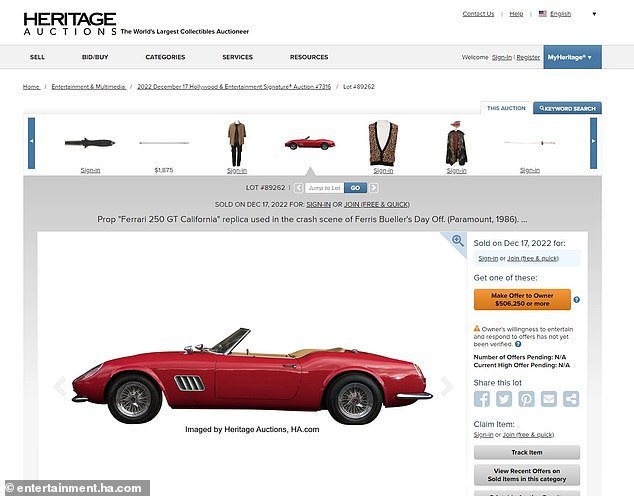Click the Heritage Auctions logo
Viewport: 634px width, 496px height.
[x=70, y=23]
